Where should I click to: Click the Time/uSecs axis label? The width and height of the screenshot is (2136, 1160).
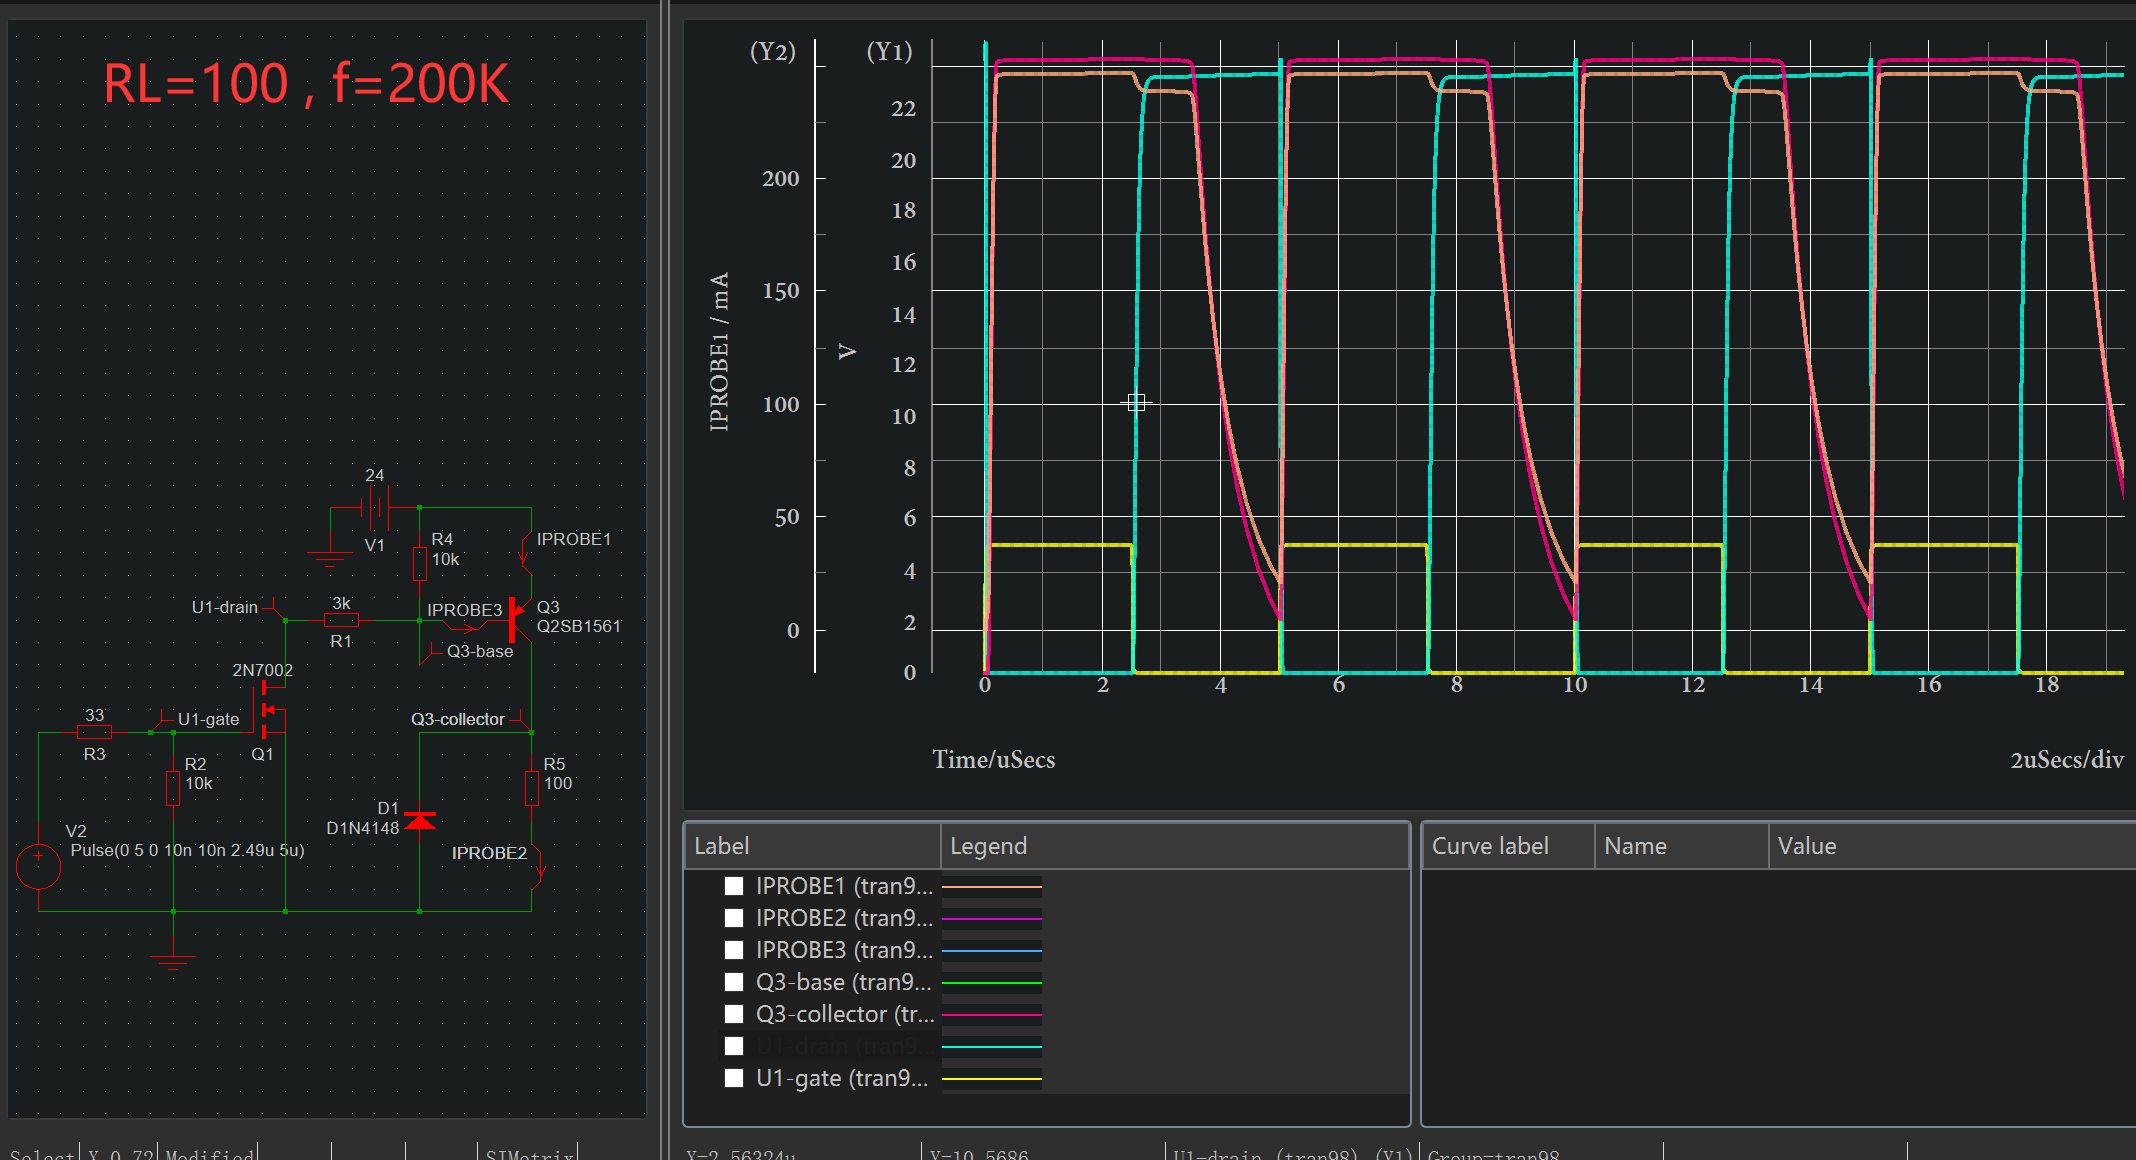click(x=994, y=760)
